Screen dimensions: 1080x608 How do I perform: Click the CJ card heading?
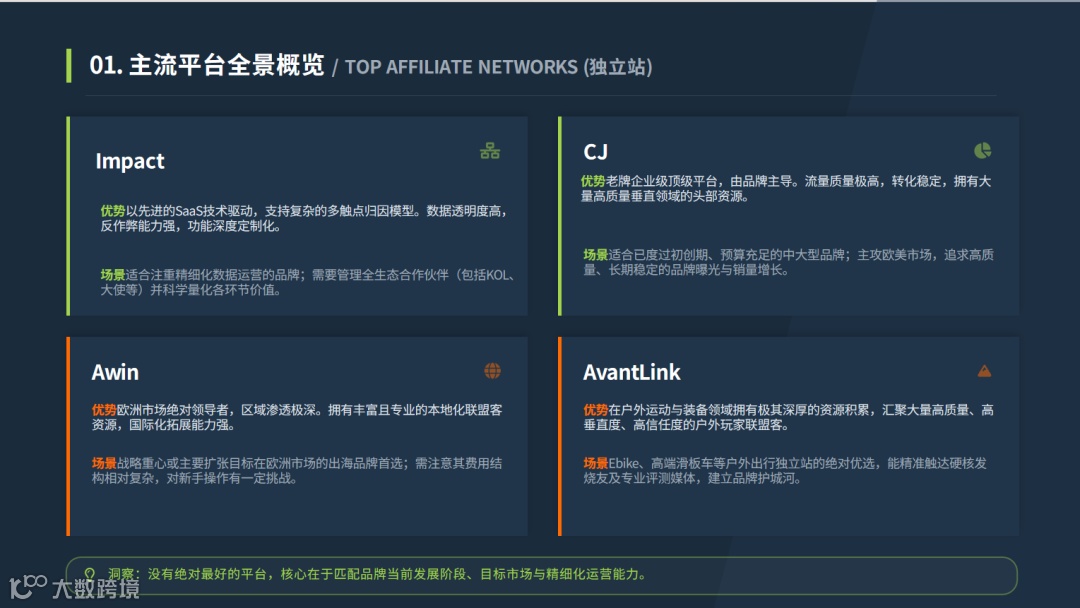[x=596, y=151]
